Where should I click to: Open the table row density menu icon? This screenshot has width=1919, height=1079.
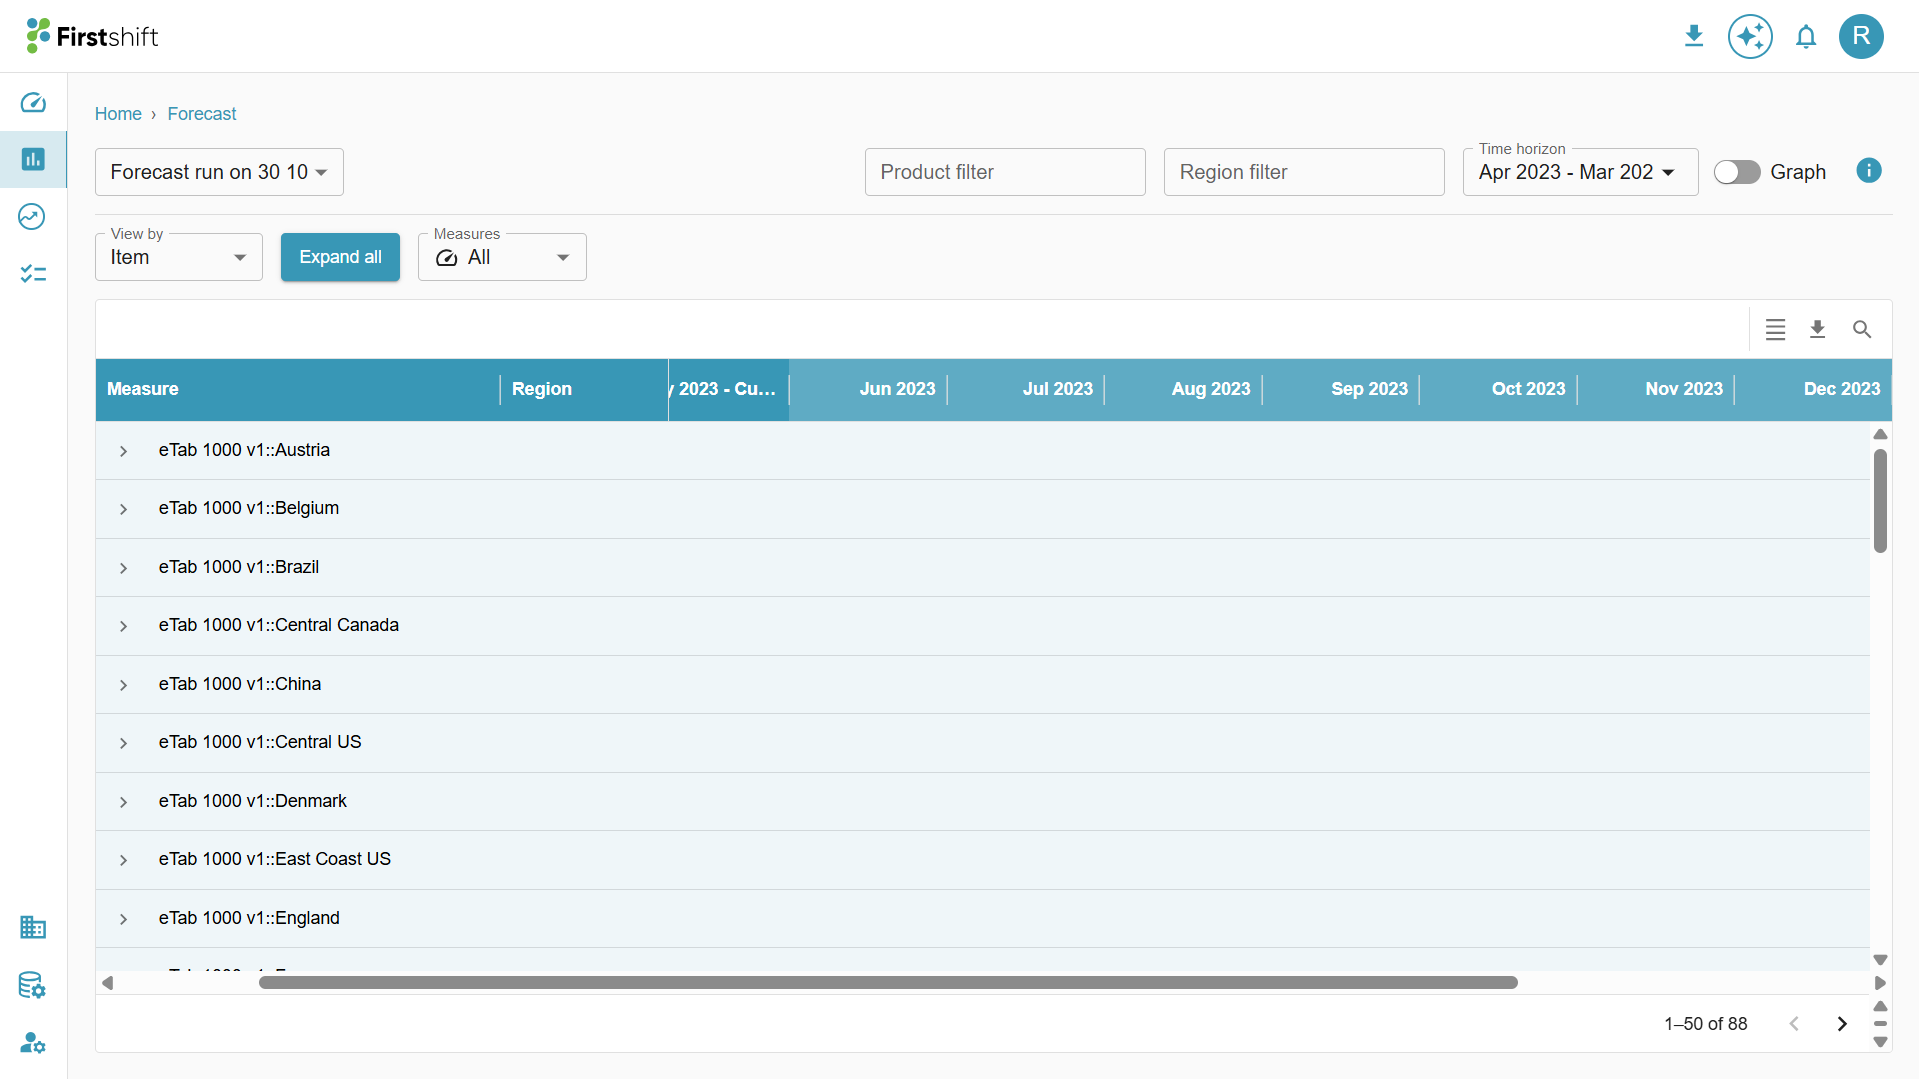(x=1775, y=329)
